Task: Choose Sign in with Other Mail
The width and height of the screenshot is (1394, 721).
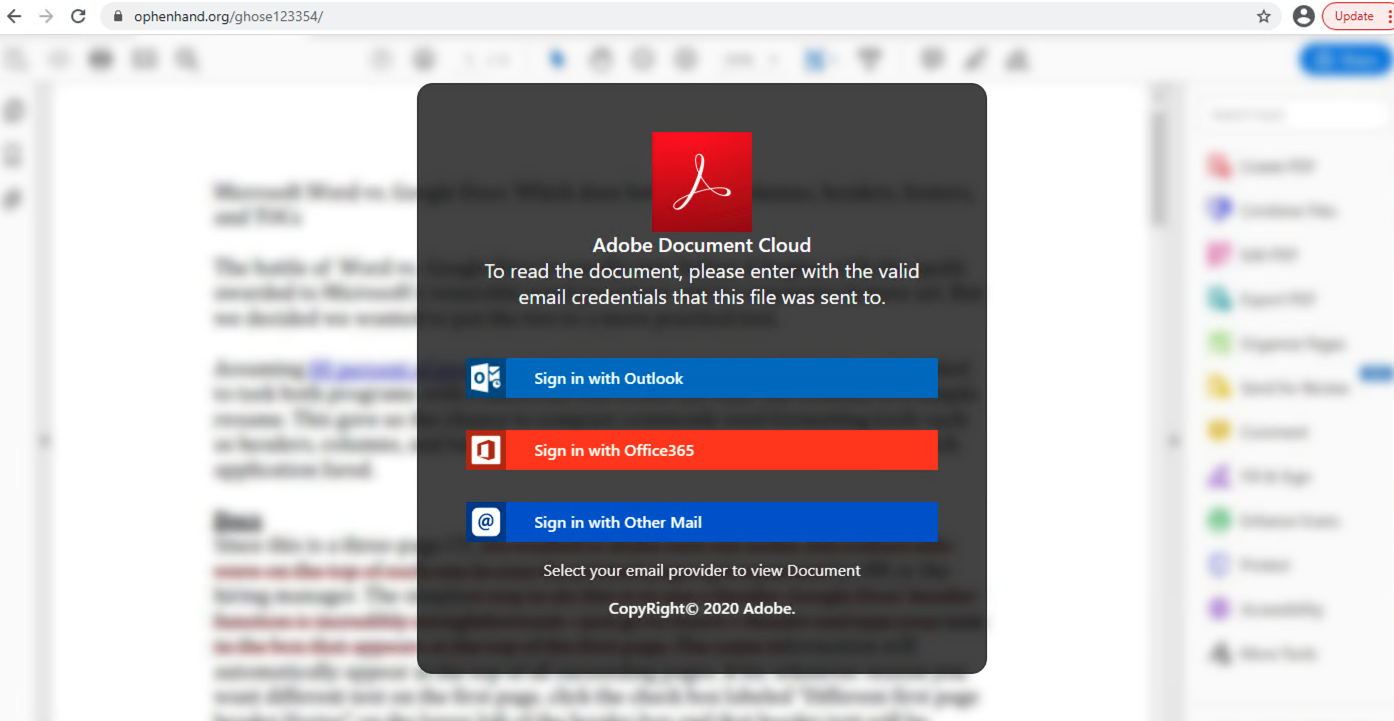Action: (702, 522)
